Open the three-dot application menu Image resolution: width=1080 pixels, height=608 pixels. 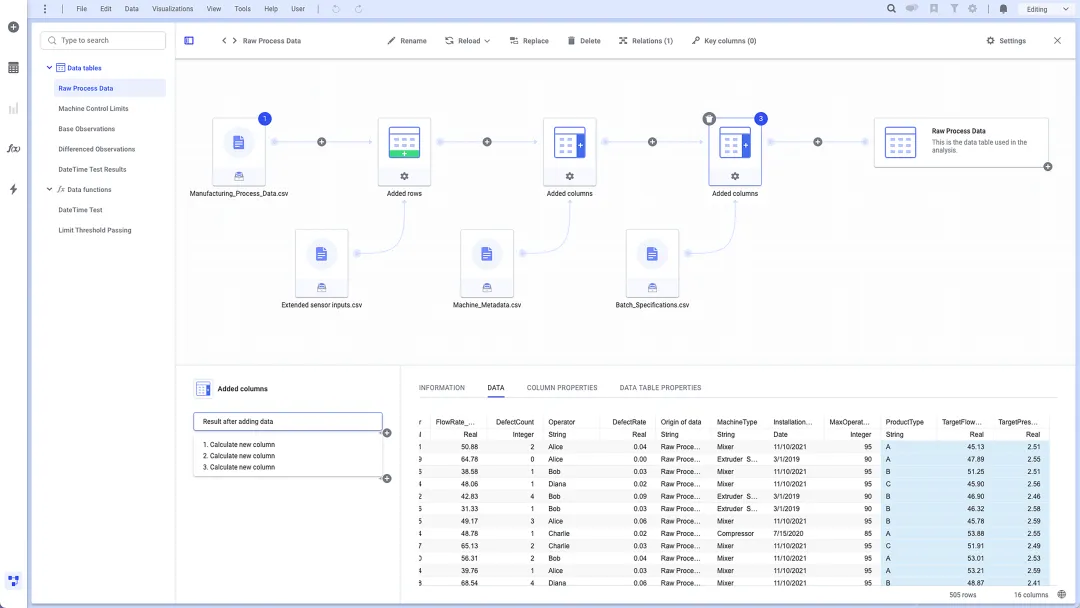point(45,9)
